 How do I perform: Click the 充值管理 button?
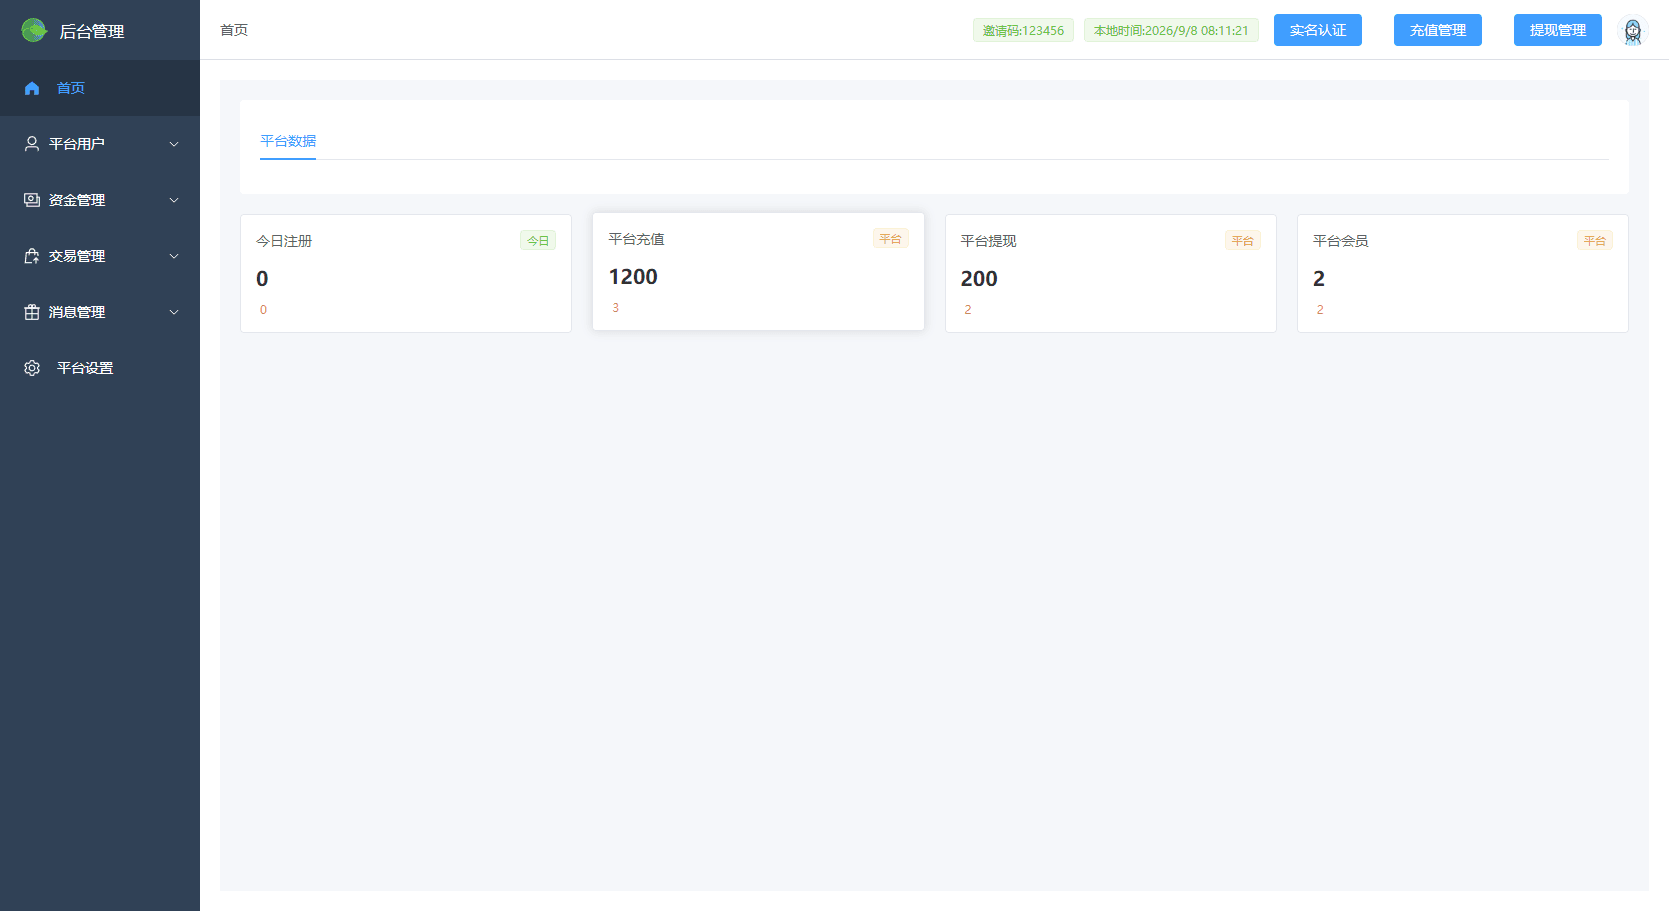[1438, 30]
